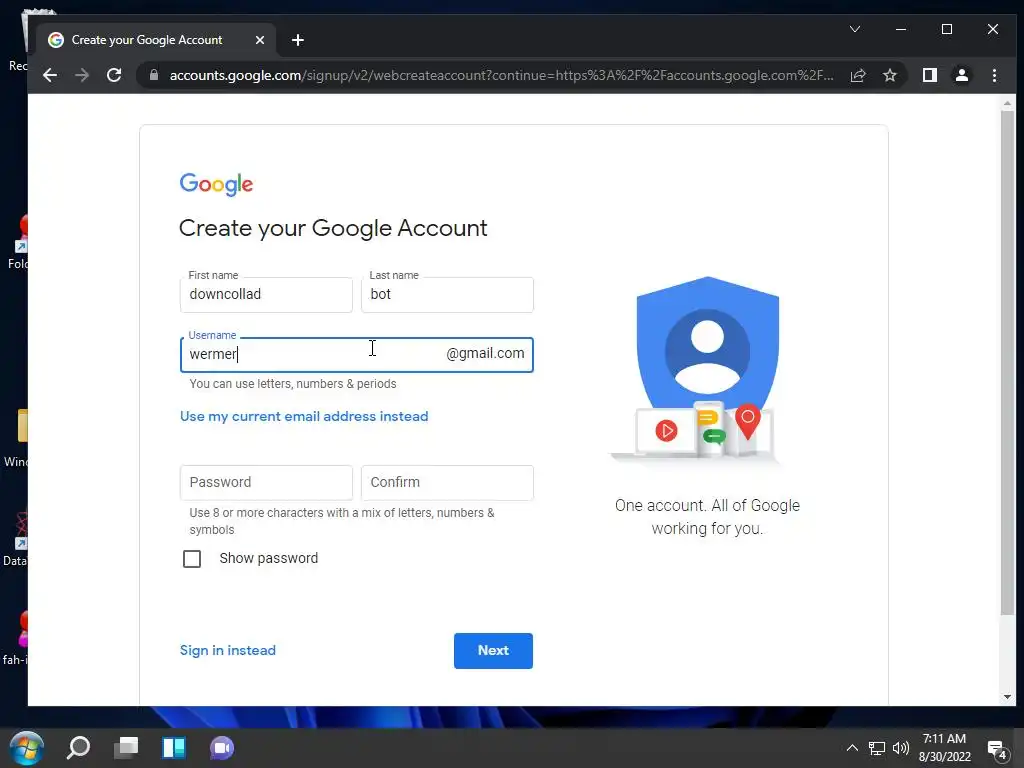This screenshot has height=768, width=1024.
Task: Click the page vertical scrollbar thumb
Action: click(x=1007, y=362)
